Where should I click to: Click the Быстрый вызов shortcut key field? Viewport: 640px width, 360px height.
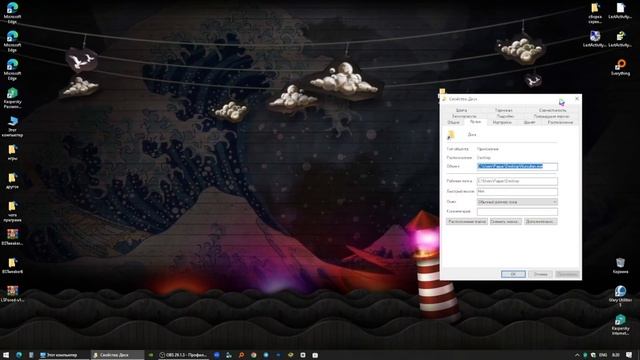[517, 191]
